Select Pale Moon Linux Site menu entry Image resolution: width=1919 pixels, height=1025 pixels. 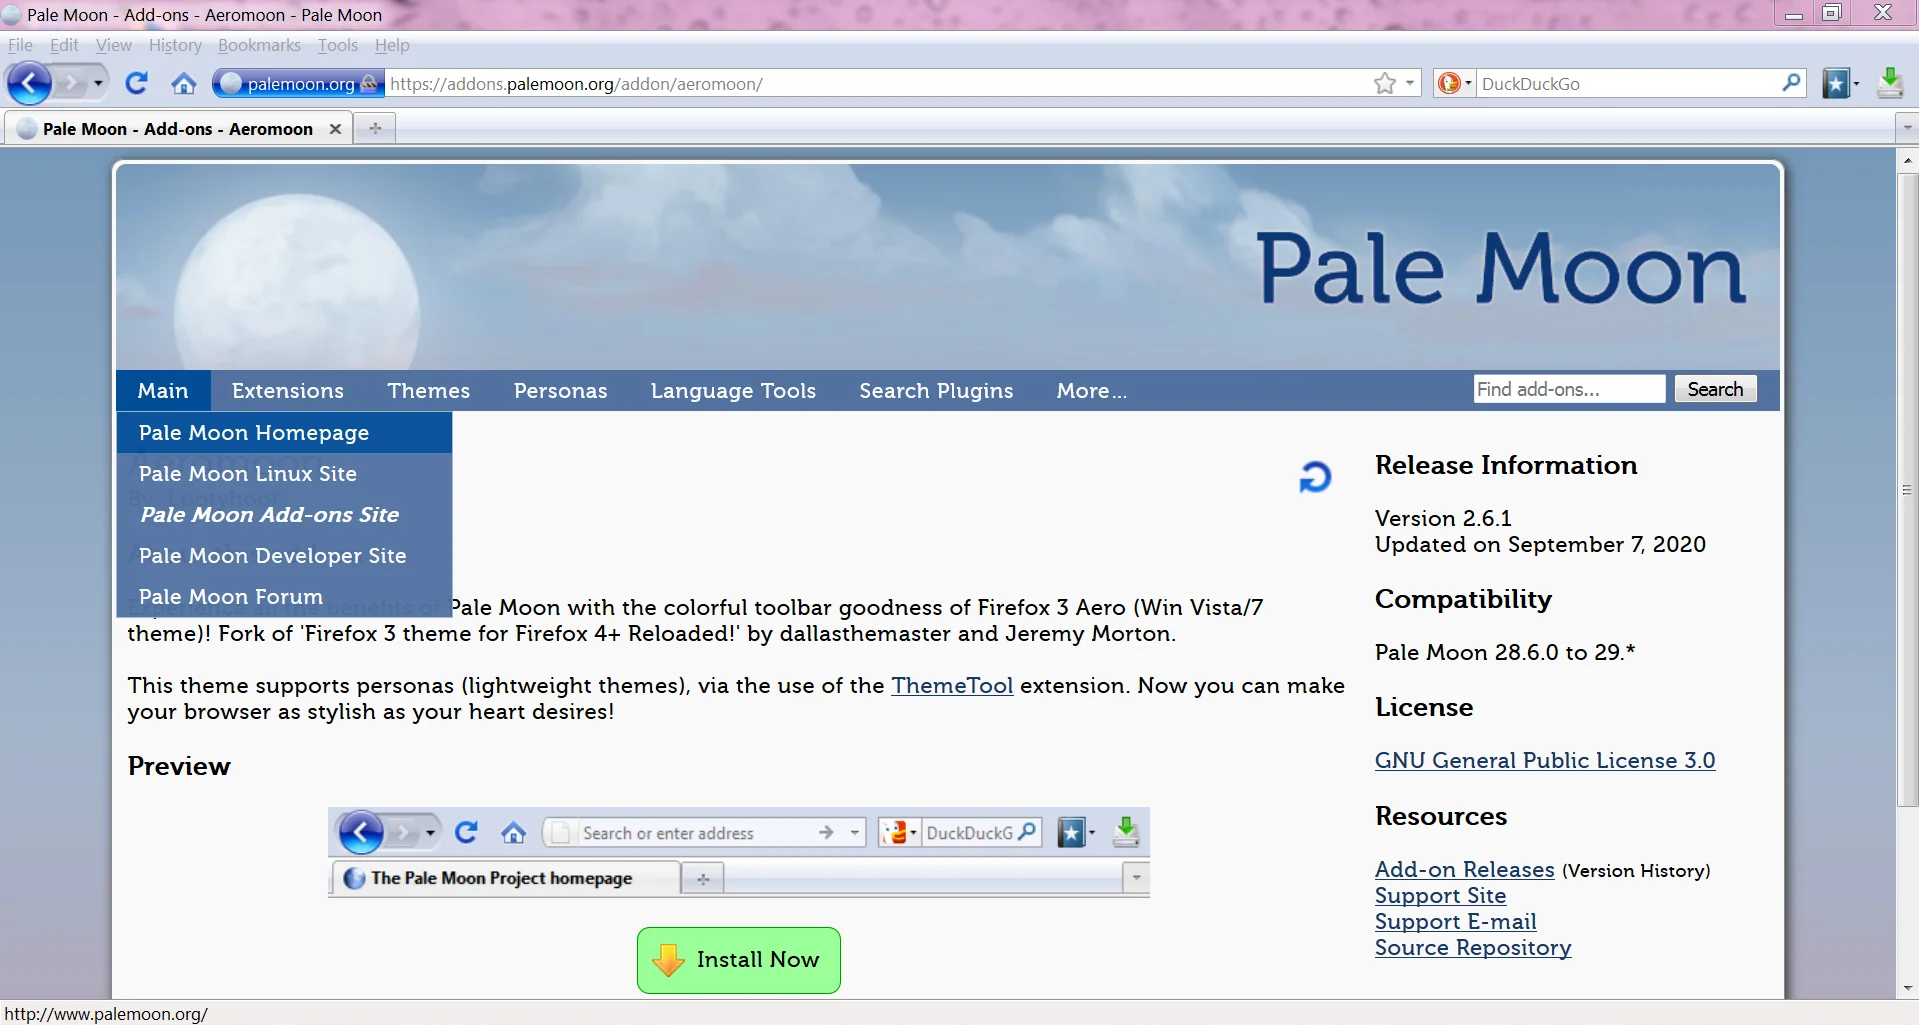tap(284, 474)
